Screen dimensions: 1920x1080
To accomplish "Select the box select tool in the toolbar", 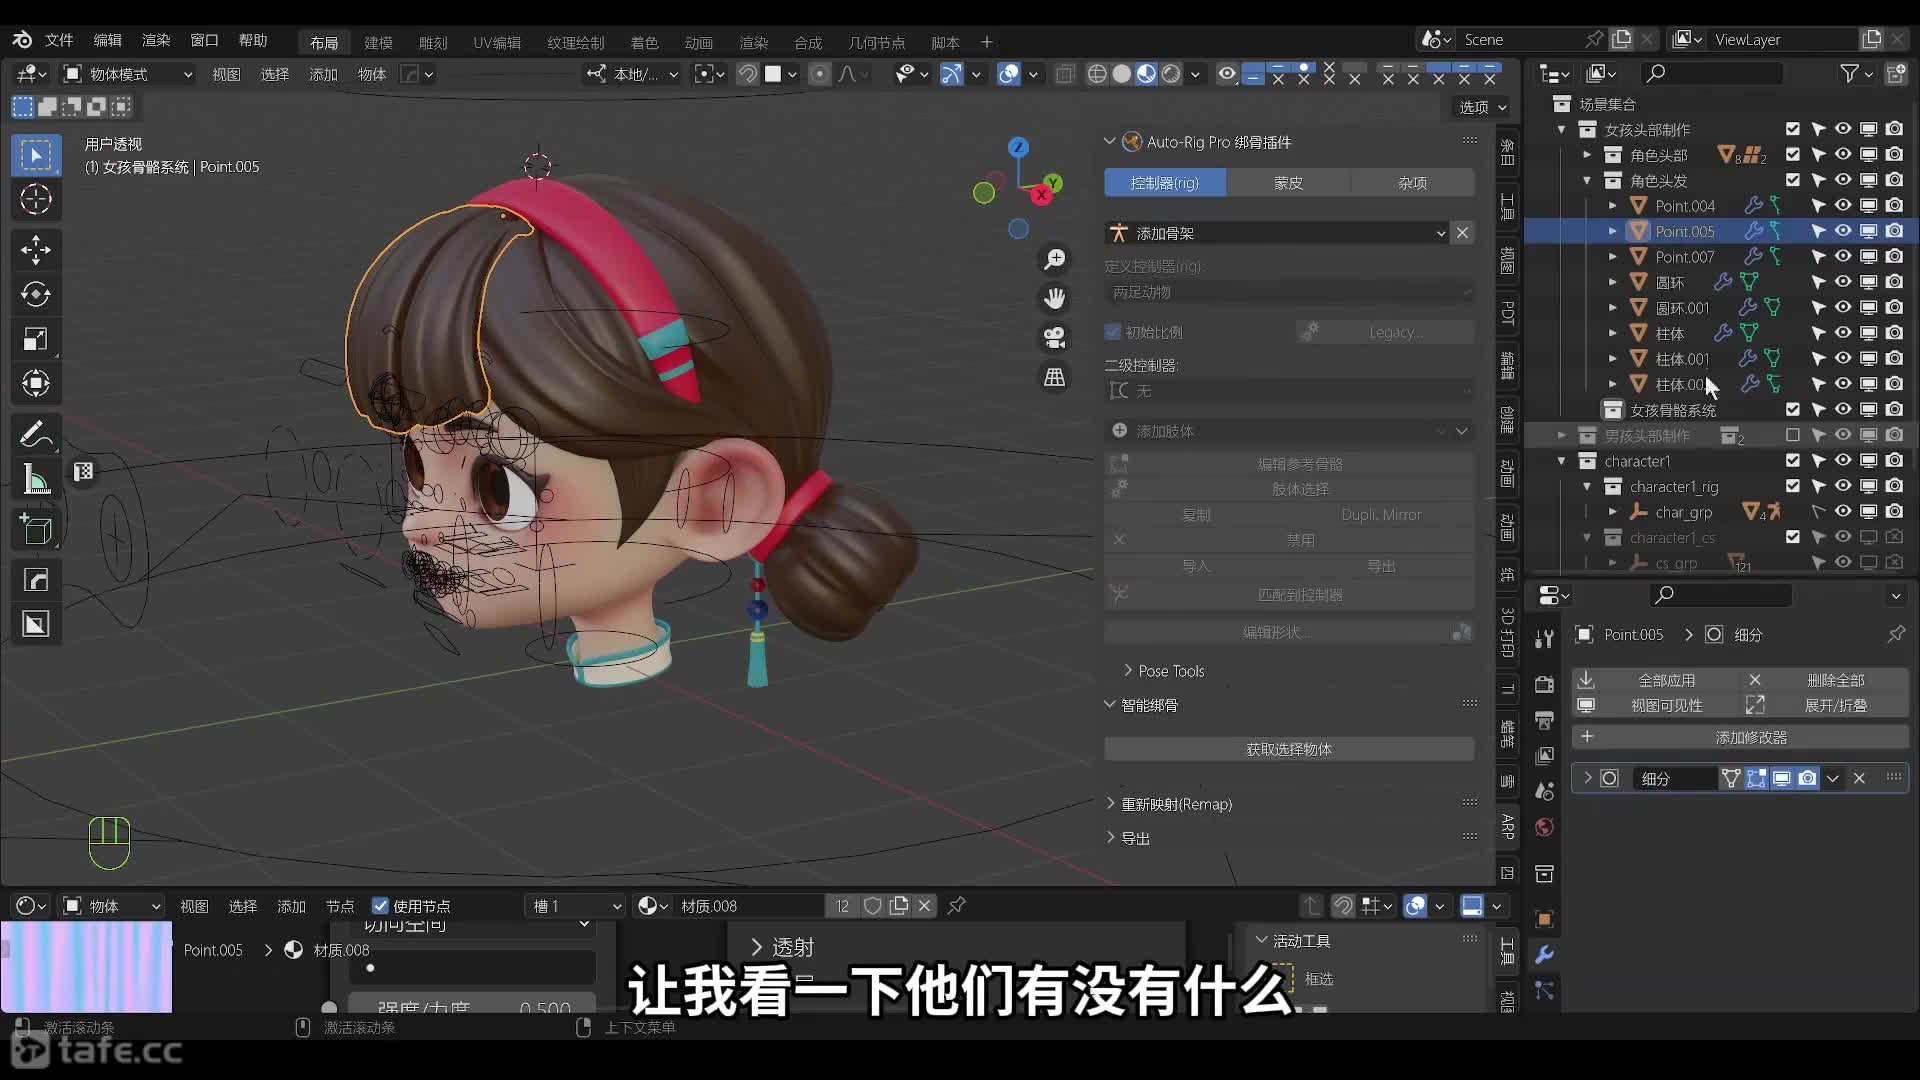I will point(36,155).
